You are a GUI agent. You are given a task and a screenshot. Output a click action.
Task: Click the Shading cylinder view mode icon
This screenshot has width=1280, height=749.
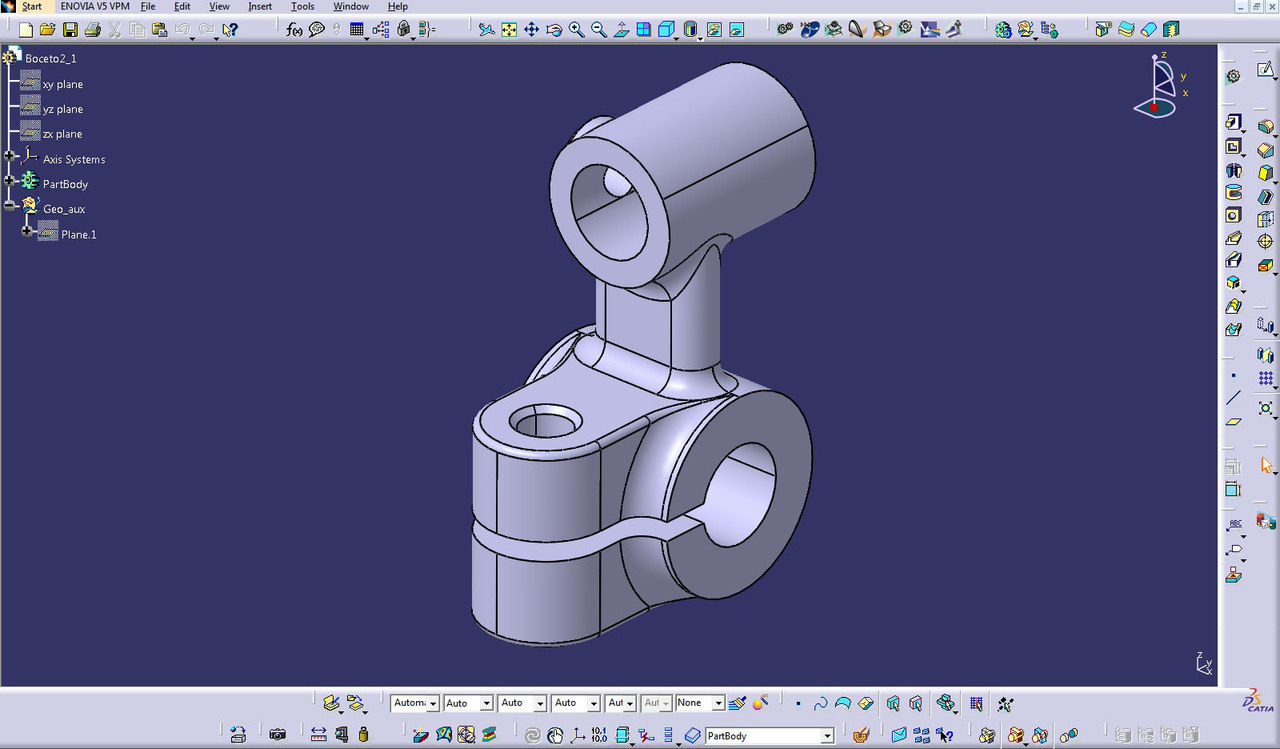click(x=691, y=30)
